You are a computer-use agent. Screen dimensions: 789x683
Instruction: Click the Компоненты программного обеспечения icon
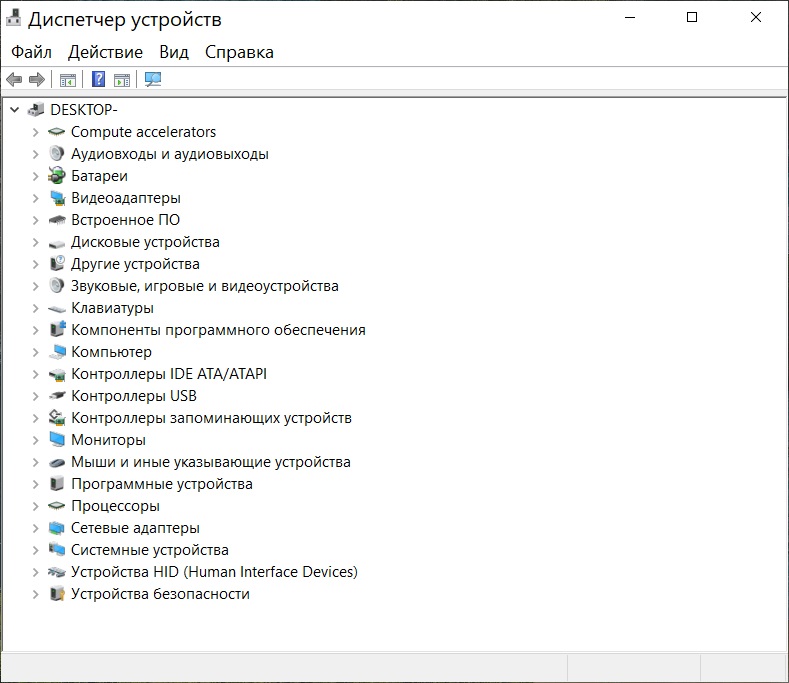pyautogui.click(x=57, y=329)
